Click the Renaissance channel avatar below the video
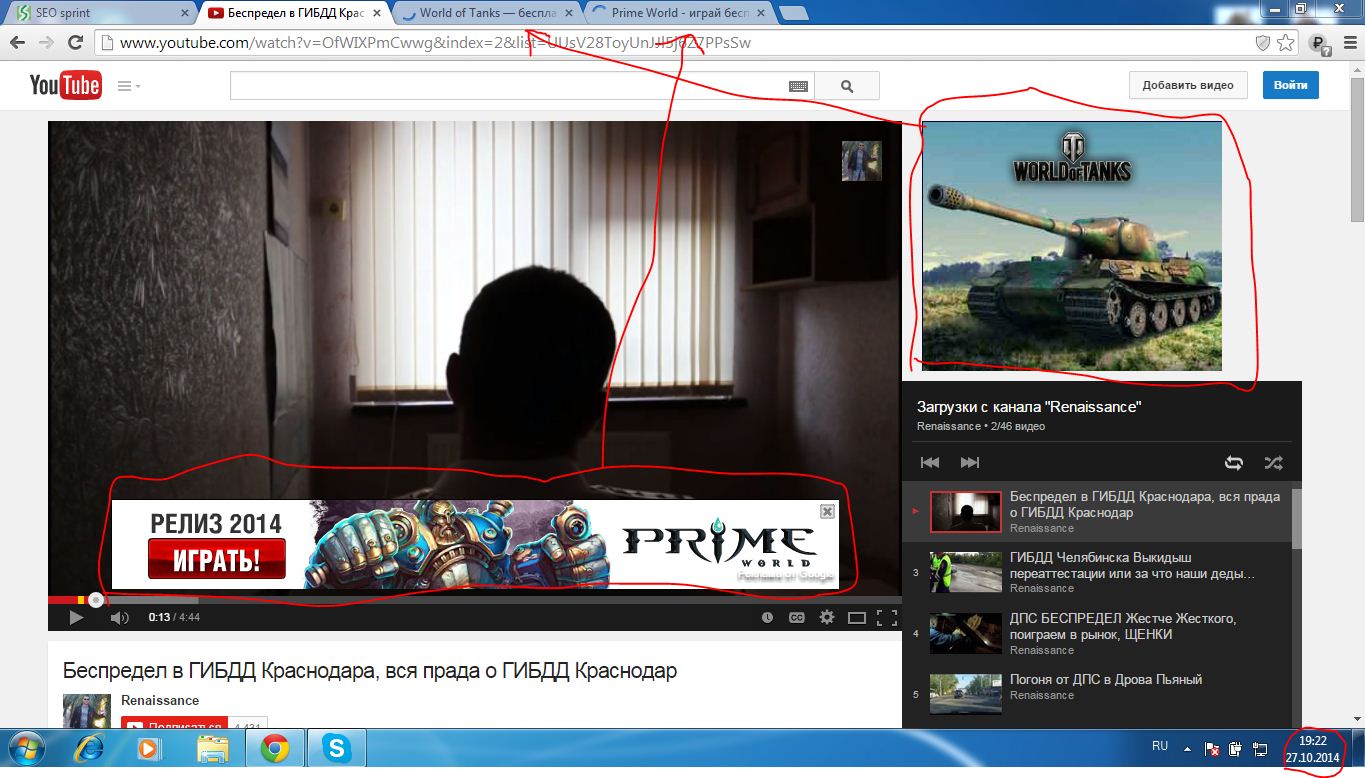This screenshot has height=778, width=1365. 87,711
